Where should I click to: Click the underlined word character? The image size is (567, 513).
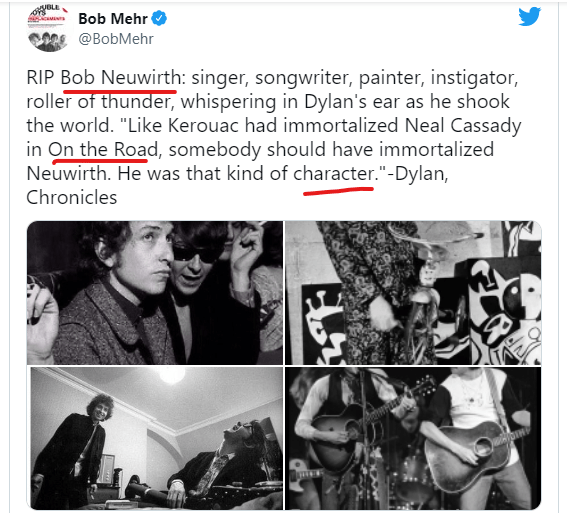coord(334,174)
